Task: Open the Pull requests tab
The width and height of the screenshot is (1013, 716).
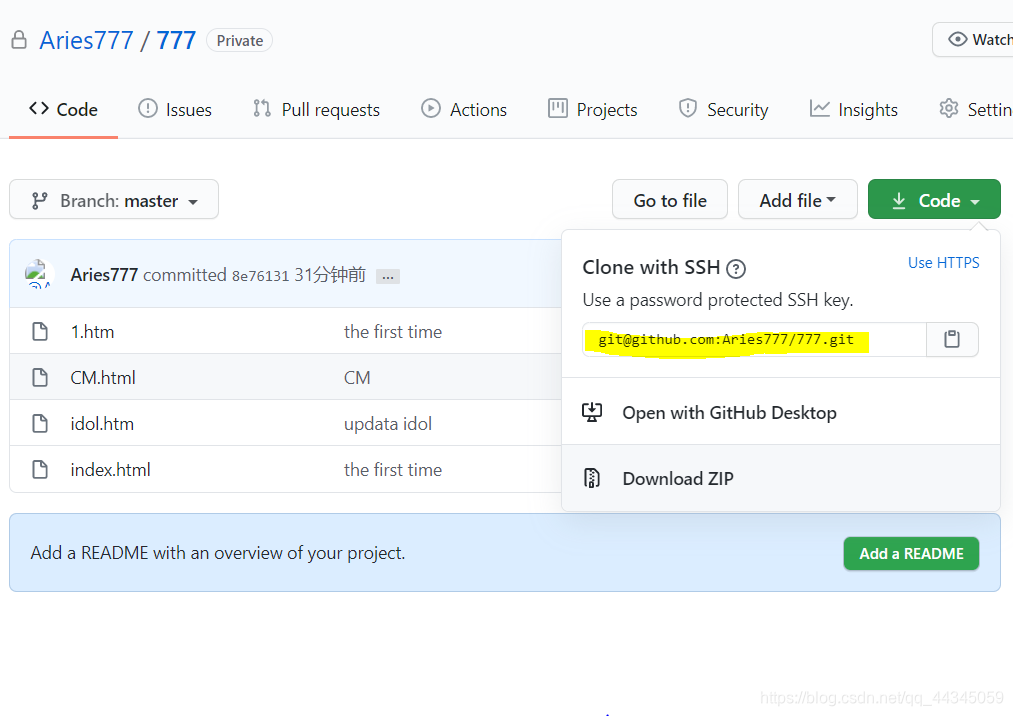Action: (317, 109)
